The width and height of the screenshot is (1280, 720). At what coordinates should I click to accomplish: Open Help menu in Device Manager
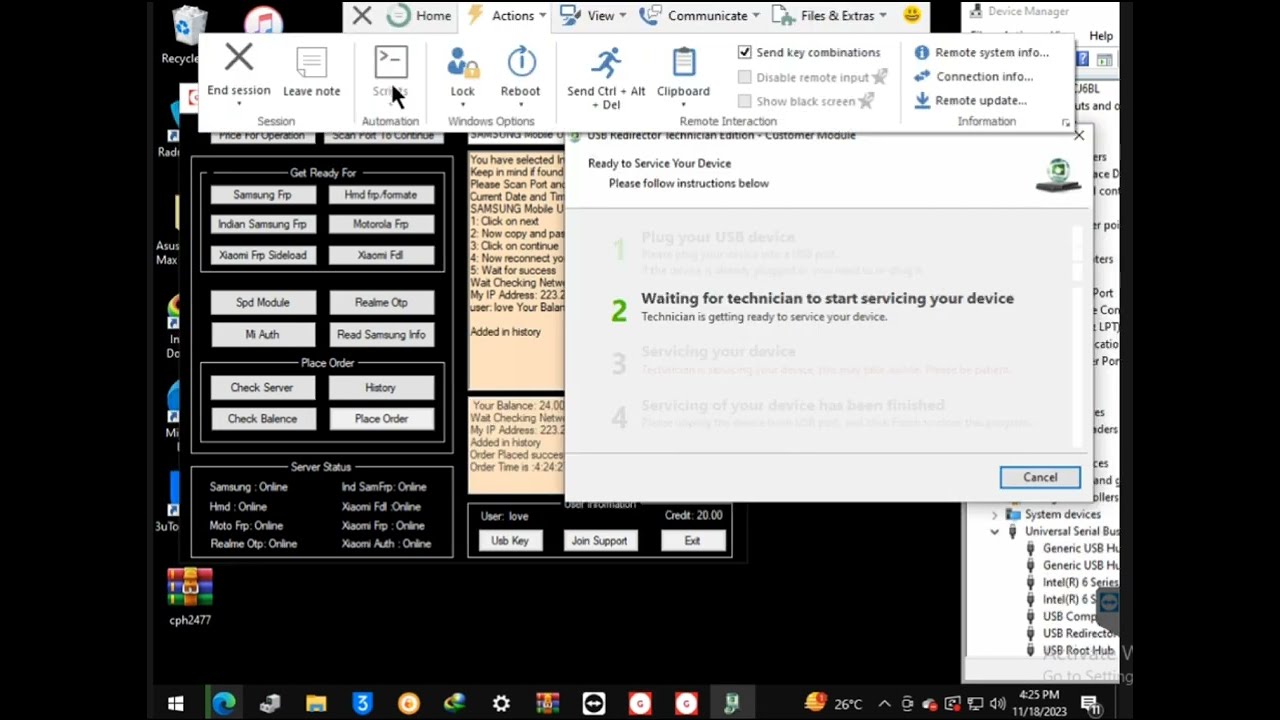tap(1101, 35)
